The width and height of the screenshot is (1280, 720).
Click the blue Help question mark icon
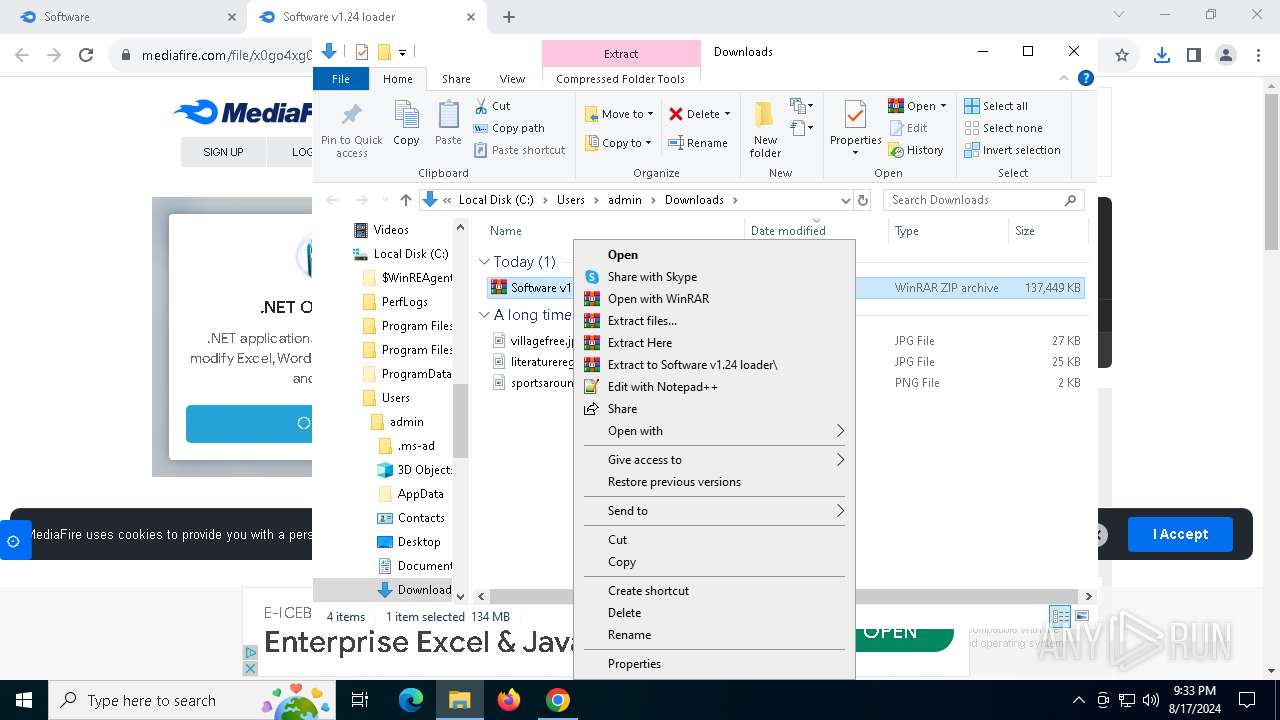click(x=1085, y=78)
